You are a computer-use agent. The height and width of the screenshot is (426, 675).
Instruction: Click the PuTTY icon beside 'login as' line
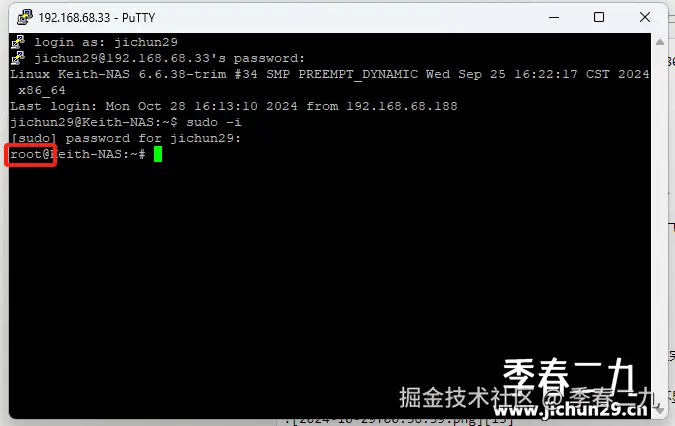18,42
